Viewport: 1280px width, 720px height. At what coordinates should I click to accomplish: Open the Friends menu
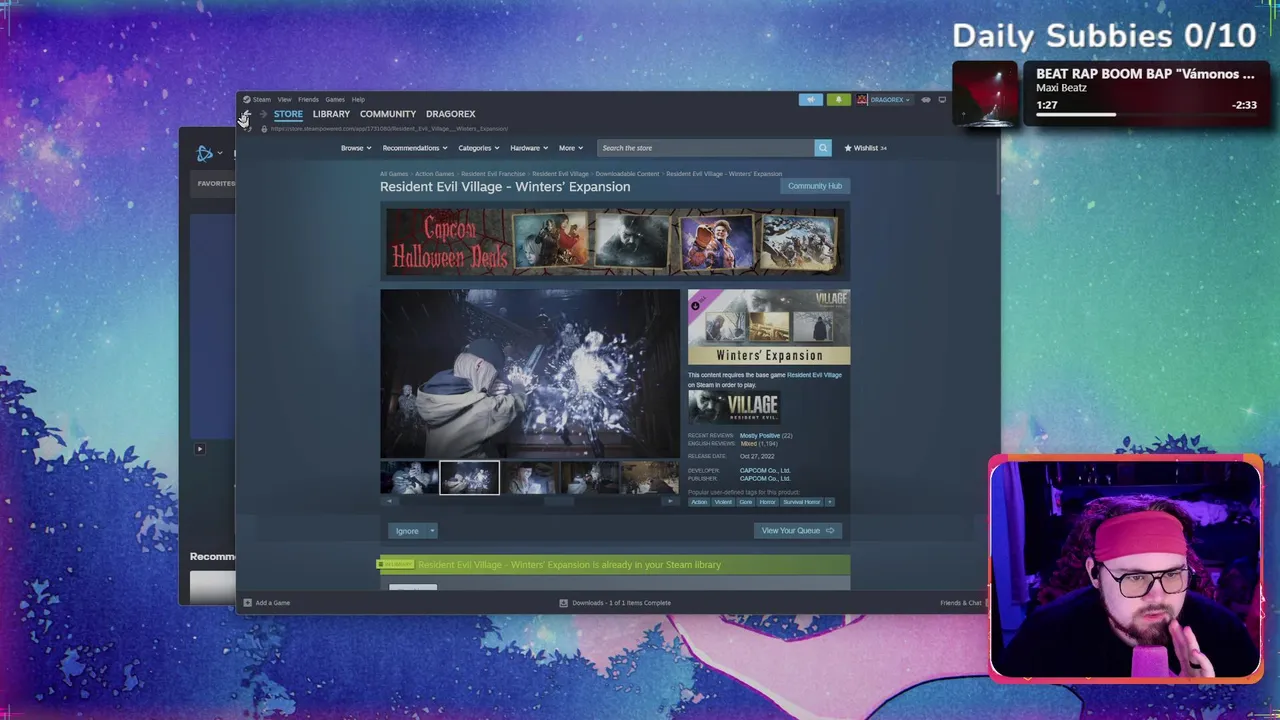(308, 99)
